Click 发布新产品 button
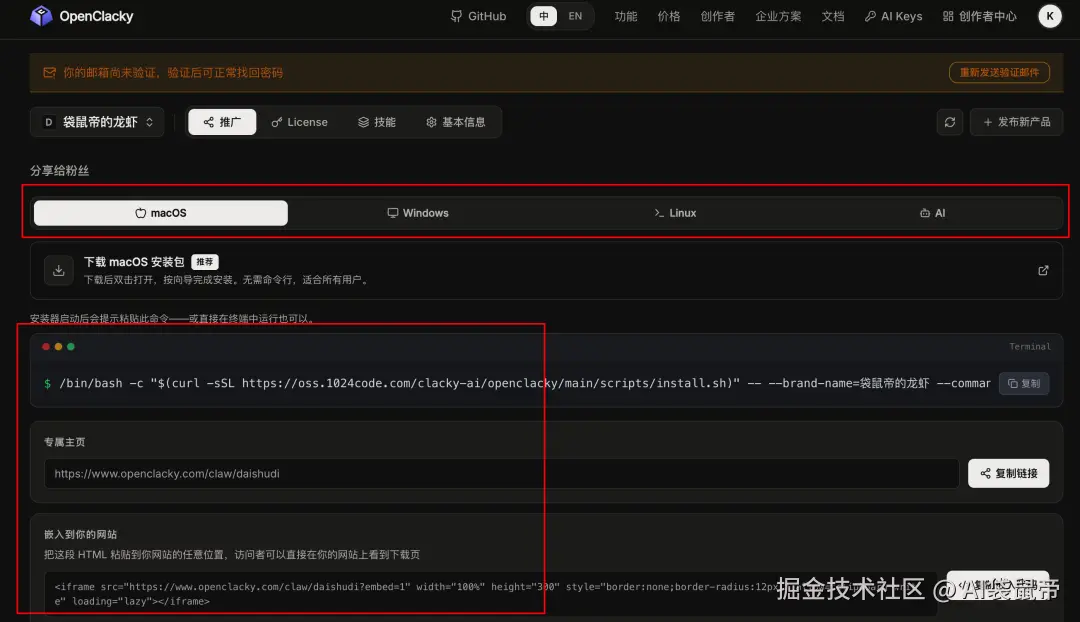Screen dimensions: 1080x622 point(1016,122)
